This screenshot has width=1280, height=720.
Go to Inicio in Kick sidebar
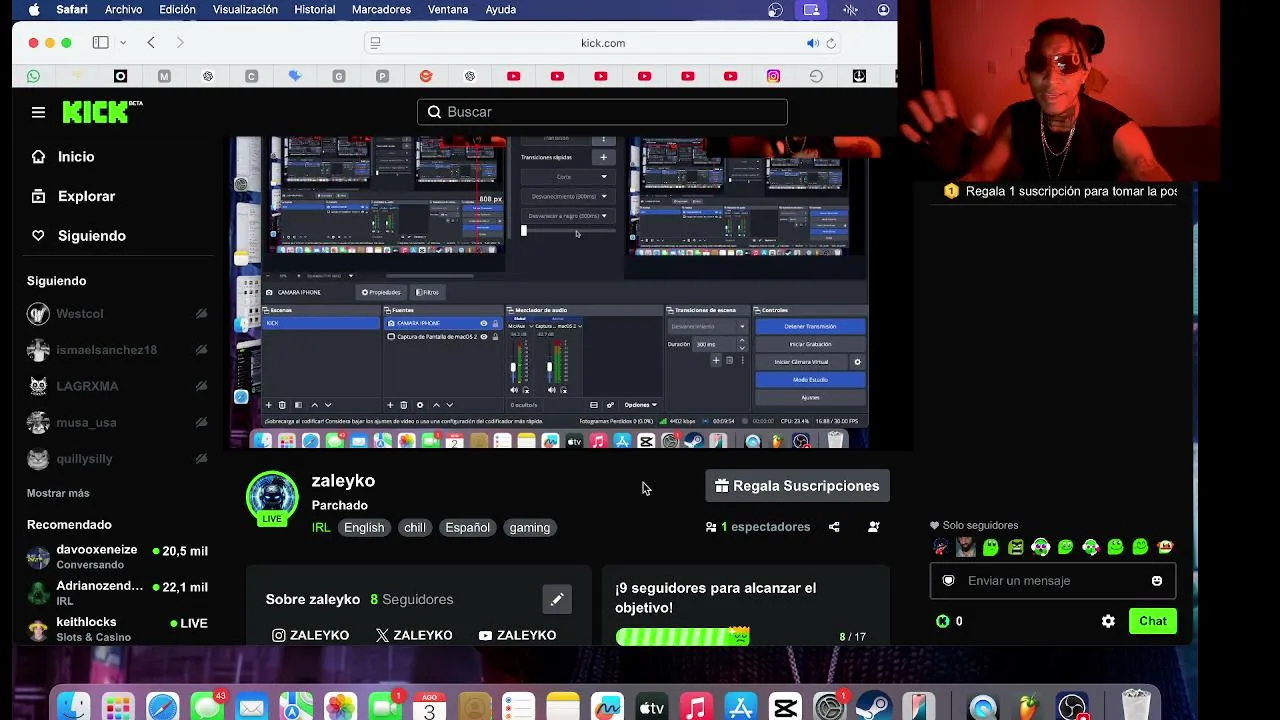point(63,157)
